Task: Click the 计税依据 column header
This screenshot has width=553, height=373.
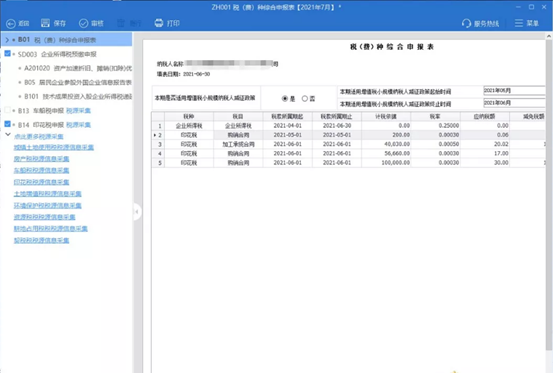Action: [x=386, y=116]
